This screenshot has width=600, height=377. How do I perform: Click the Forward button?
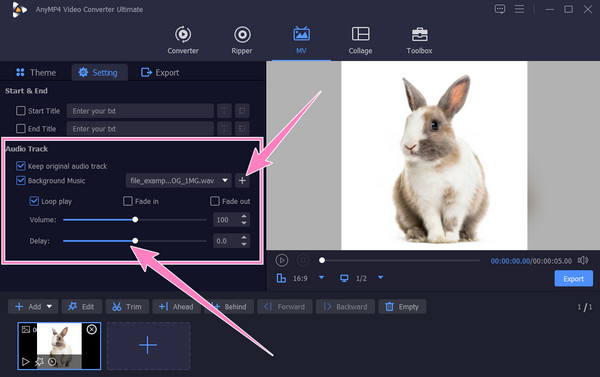[285, 307]
